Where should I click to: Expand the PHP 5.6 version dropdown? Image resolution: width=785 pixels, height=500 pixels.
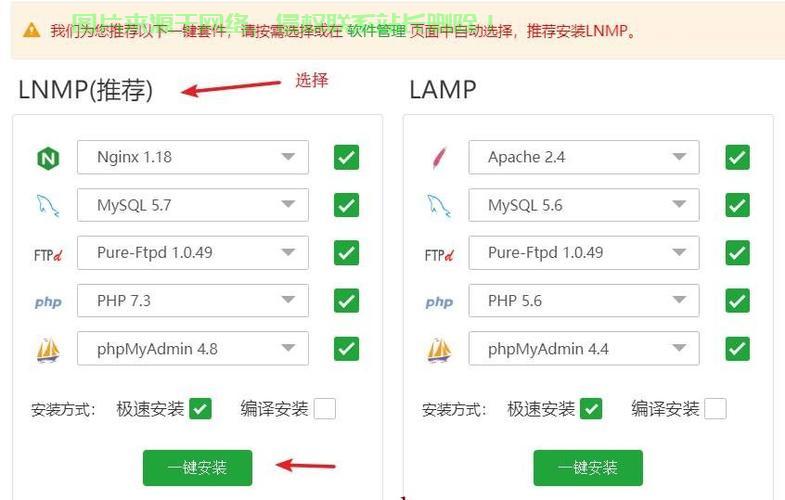click(584, 300)
